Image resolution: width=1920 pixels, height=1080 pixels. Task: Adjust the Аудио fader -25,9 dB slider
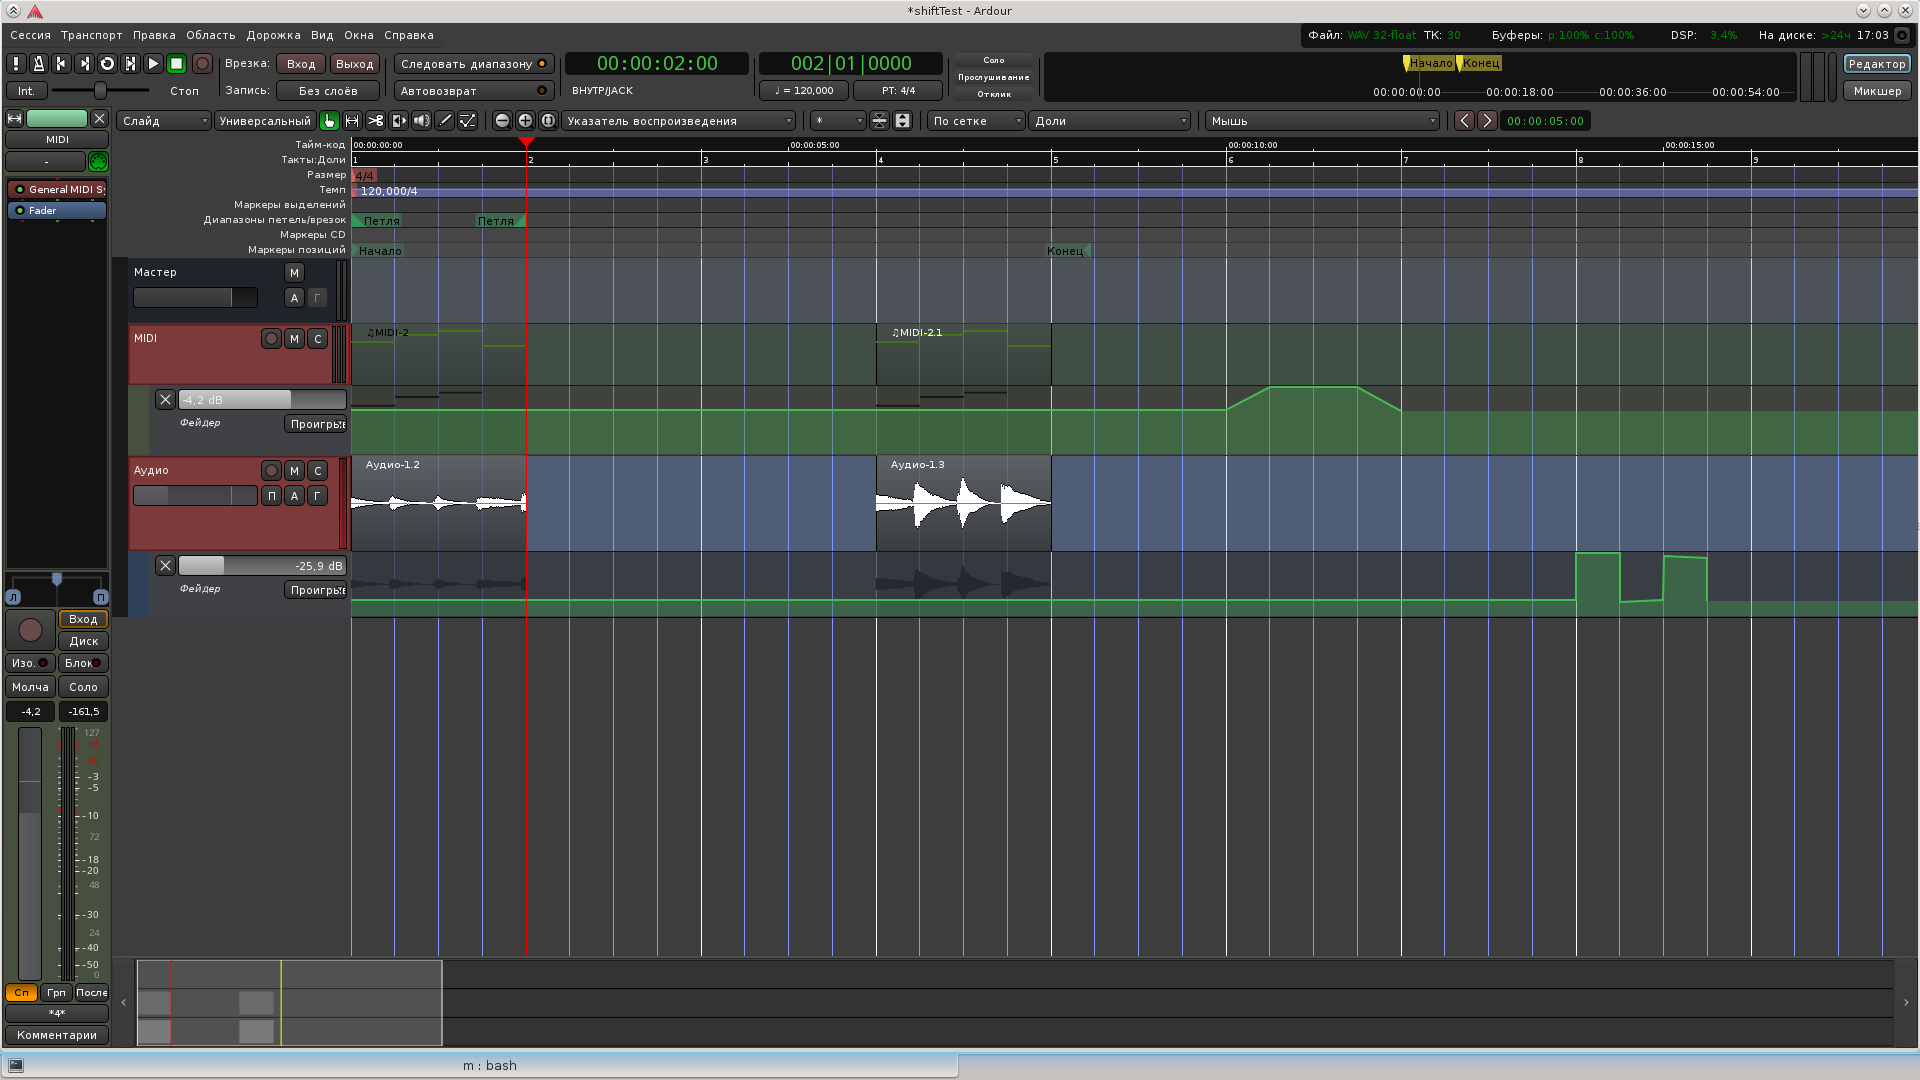click(x=262, y=566)
